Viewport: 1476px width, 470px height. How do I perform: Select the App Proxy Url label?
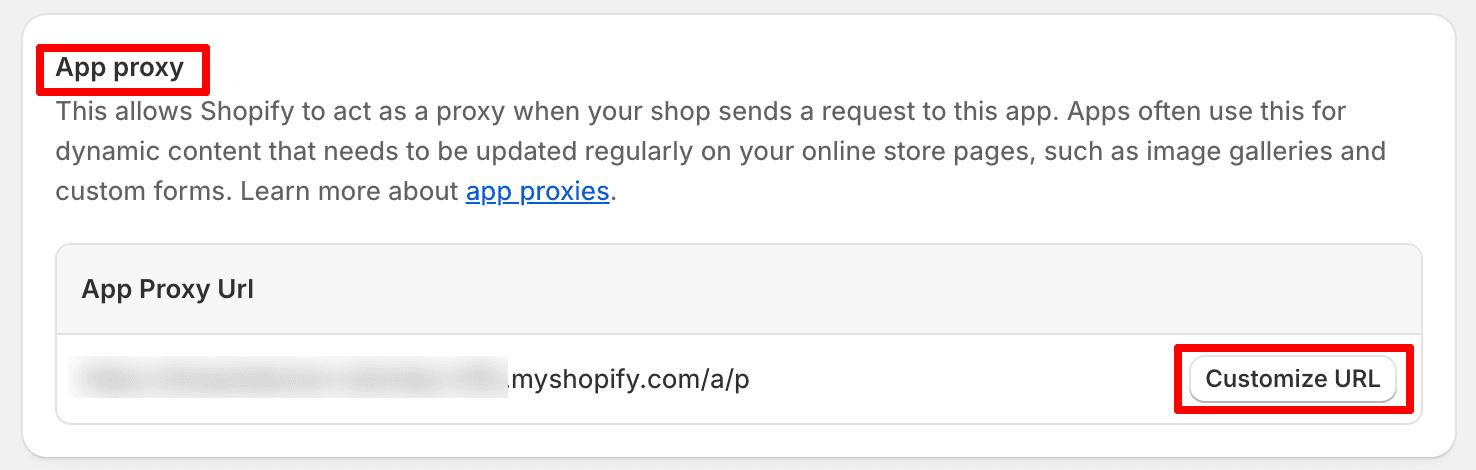pyautogui.click(x=167, y=290)
